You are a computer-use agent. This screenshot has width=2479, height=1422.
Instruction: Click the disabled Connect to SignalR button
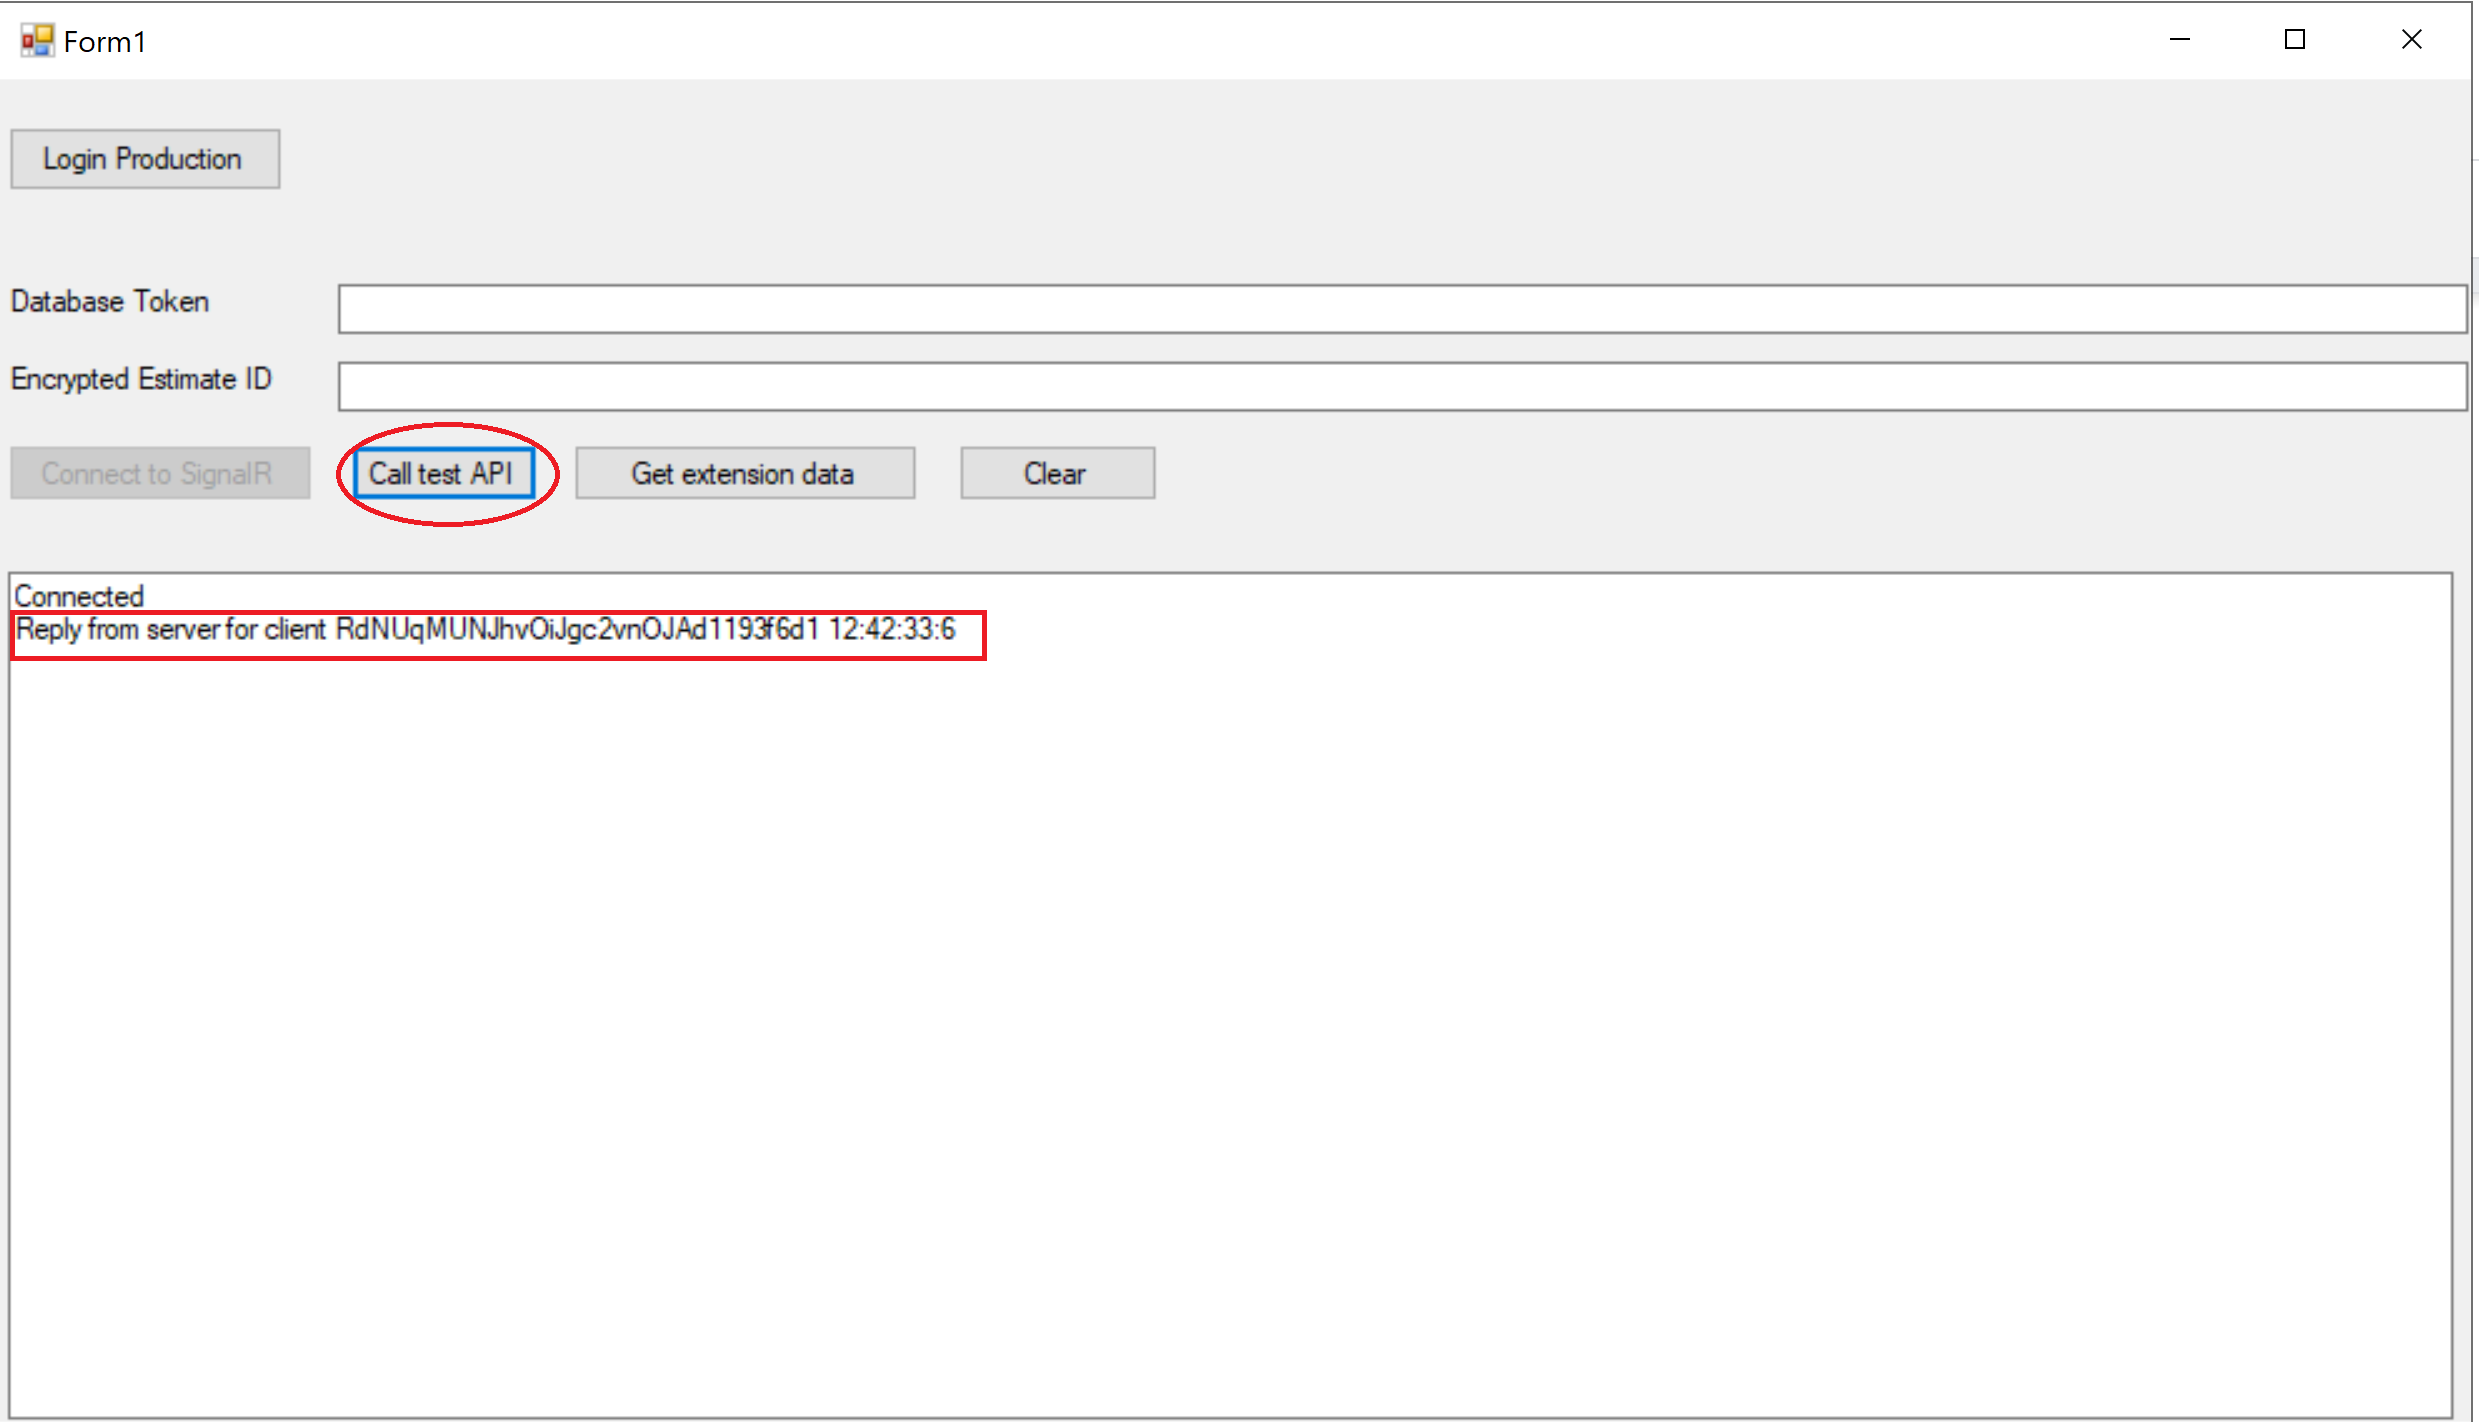click(x=160, y=473)
